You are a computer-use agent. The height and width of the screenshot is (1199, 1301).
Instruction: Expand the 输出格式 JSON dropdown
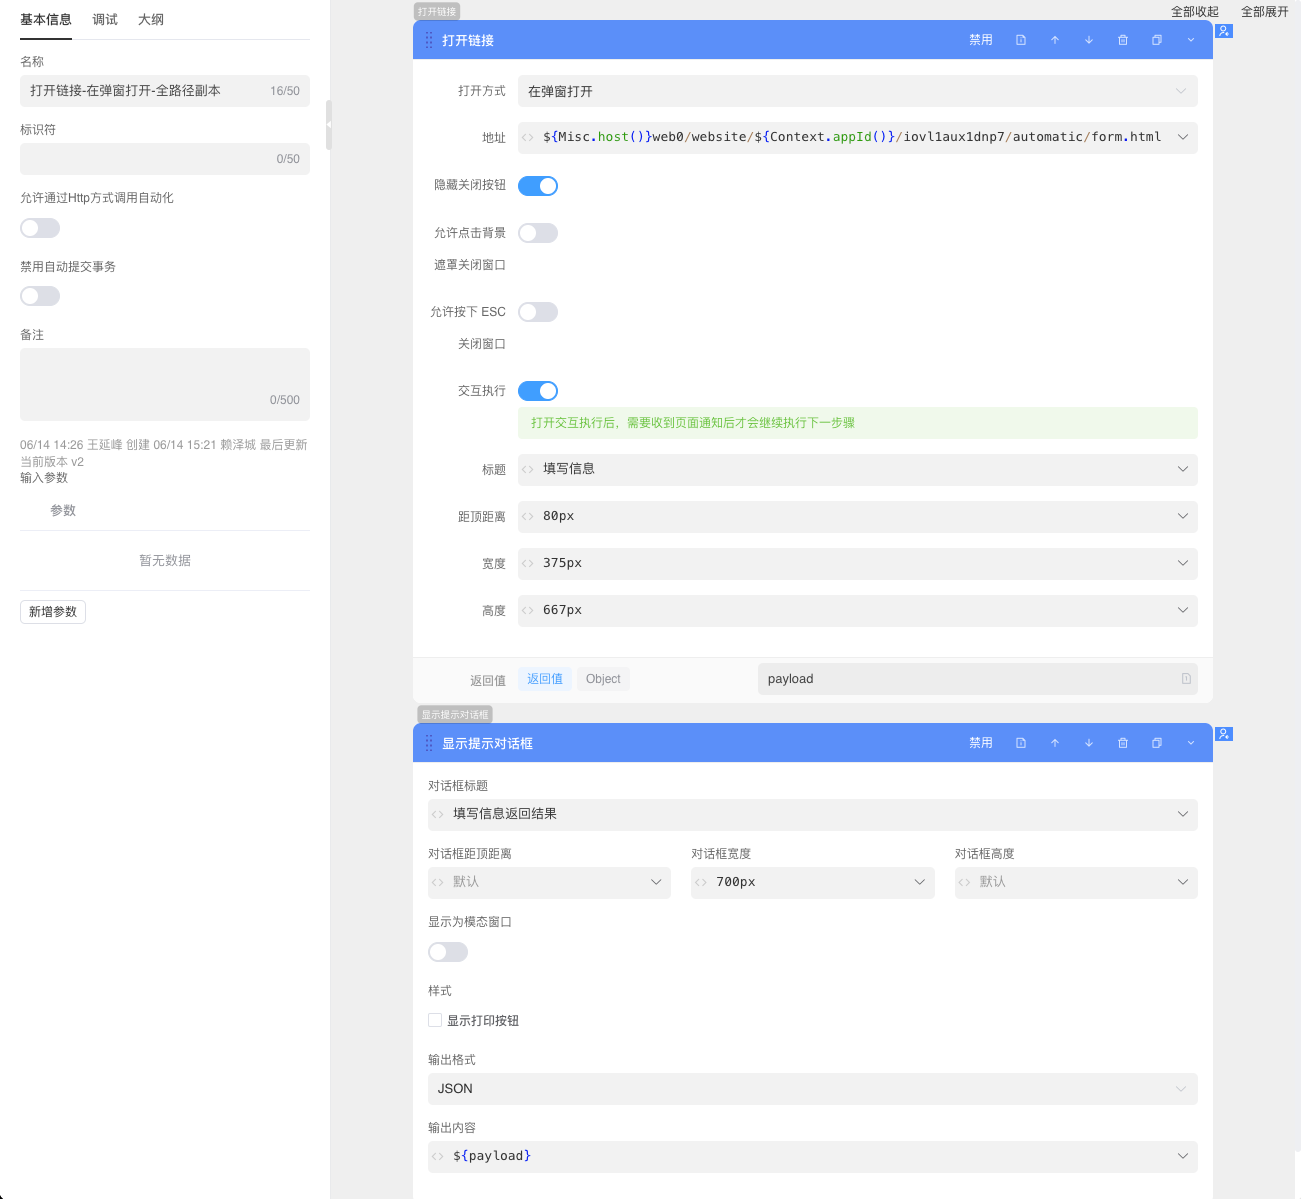tap(812, 1089)
